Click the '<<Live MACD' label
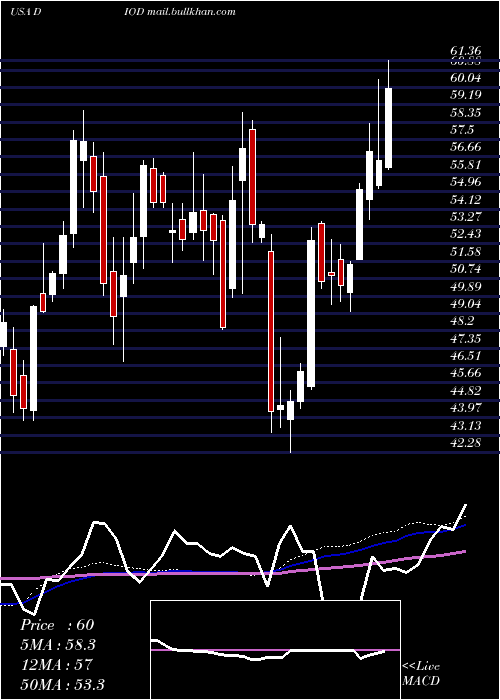The width and height of the screenshot is (500, 700). click(x=421, y=674)
